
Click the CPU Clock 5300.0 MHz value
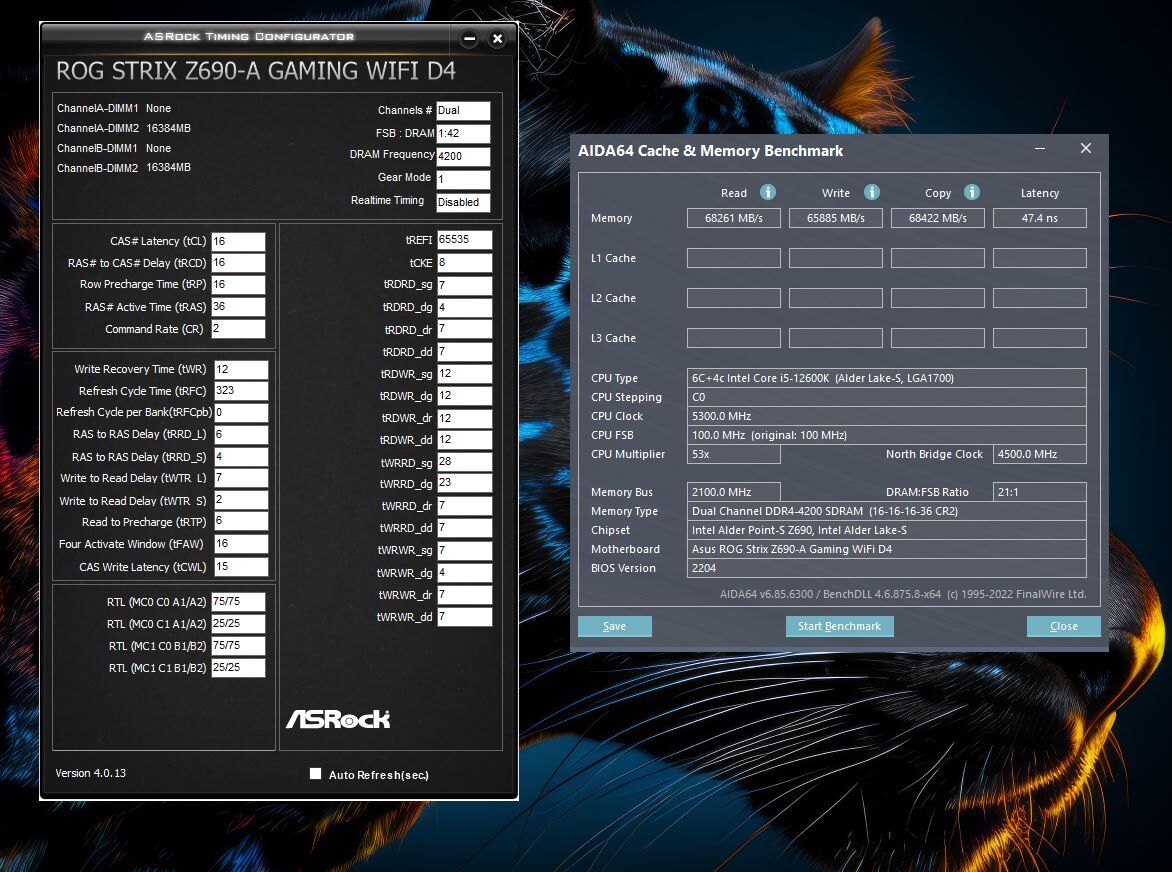click(886, 416)
